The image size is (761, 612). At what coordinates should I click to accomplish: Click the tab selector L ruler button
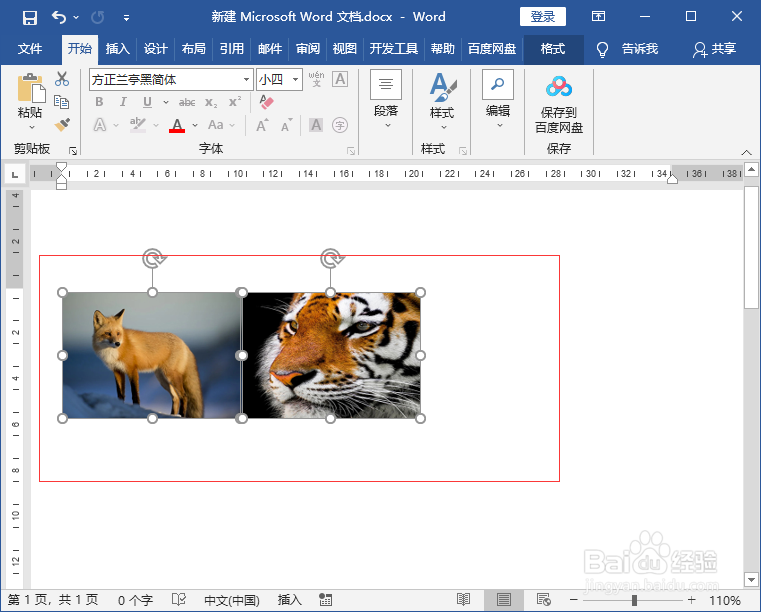click(x=15, y=174)
